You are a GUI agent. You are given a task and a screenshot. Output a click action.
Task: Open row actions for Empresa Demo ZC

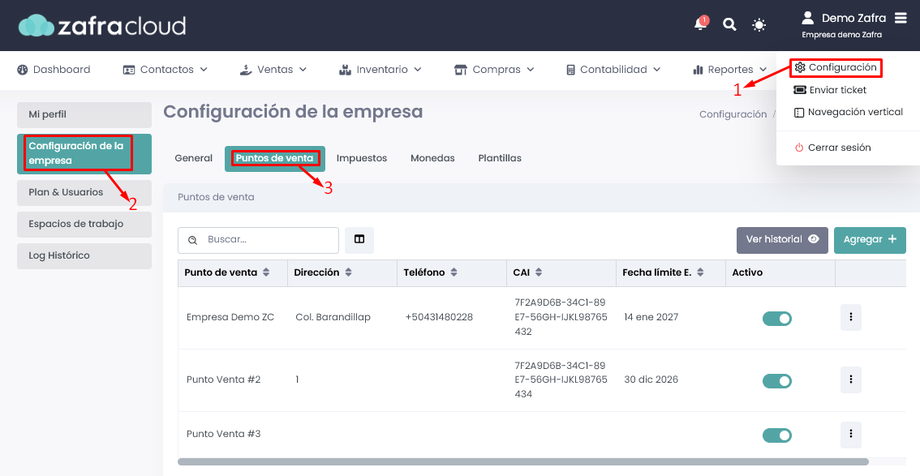pyautogui.click(x=851, y=318)
